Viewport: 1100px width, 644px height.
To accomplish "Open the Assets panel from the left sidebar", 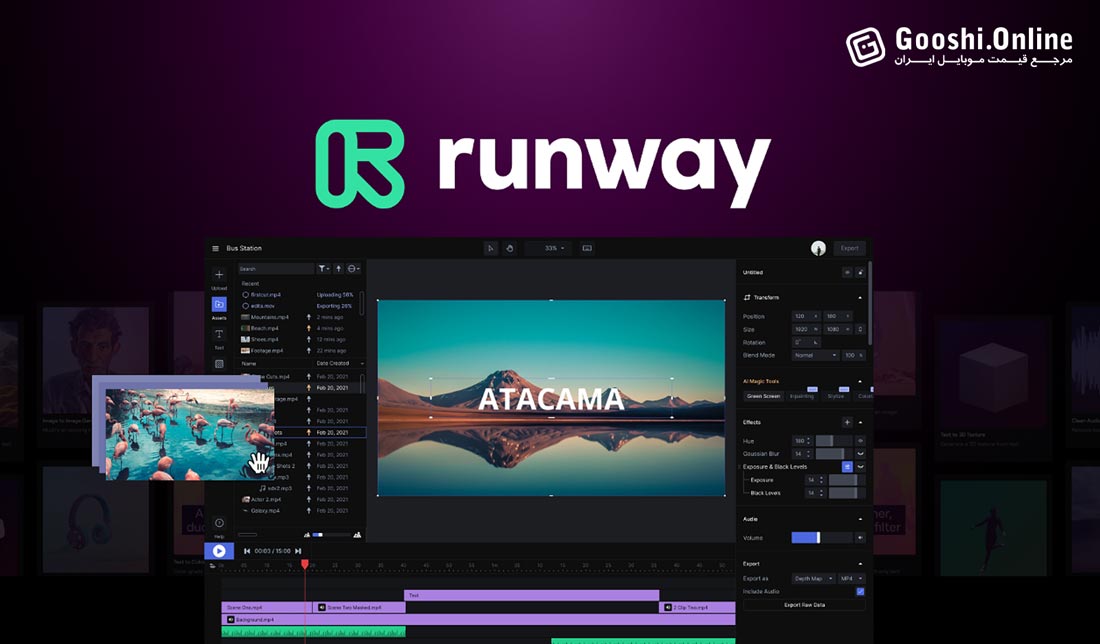I will pos(220,306).
